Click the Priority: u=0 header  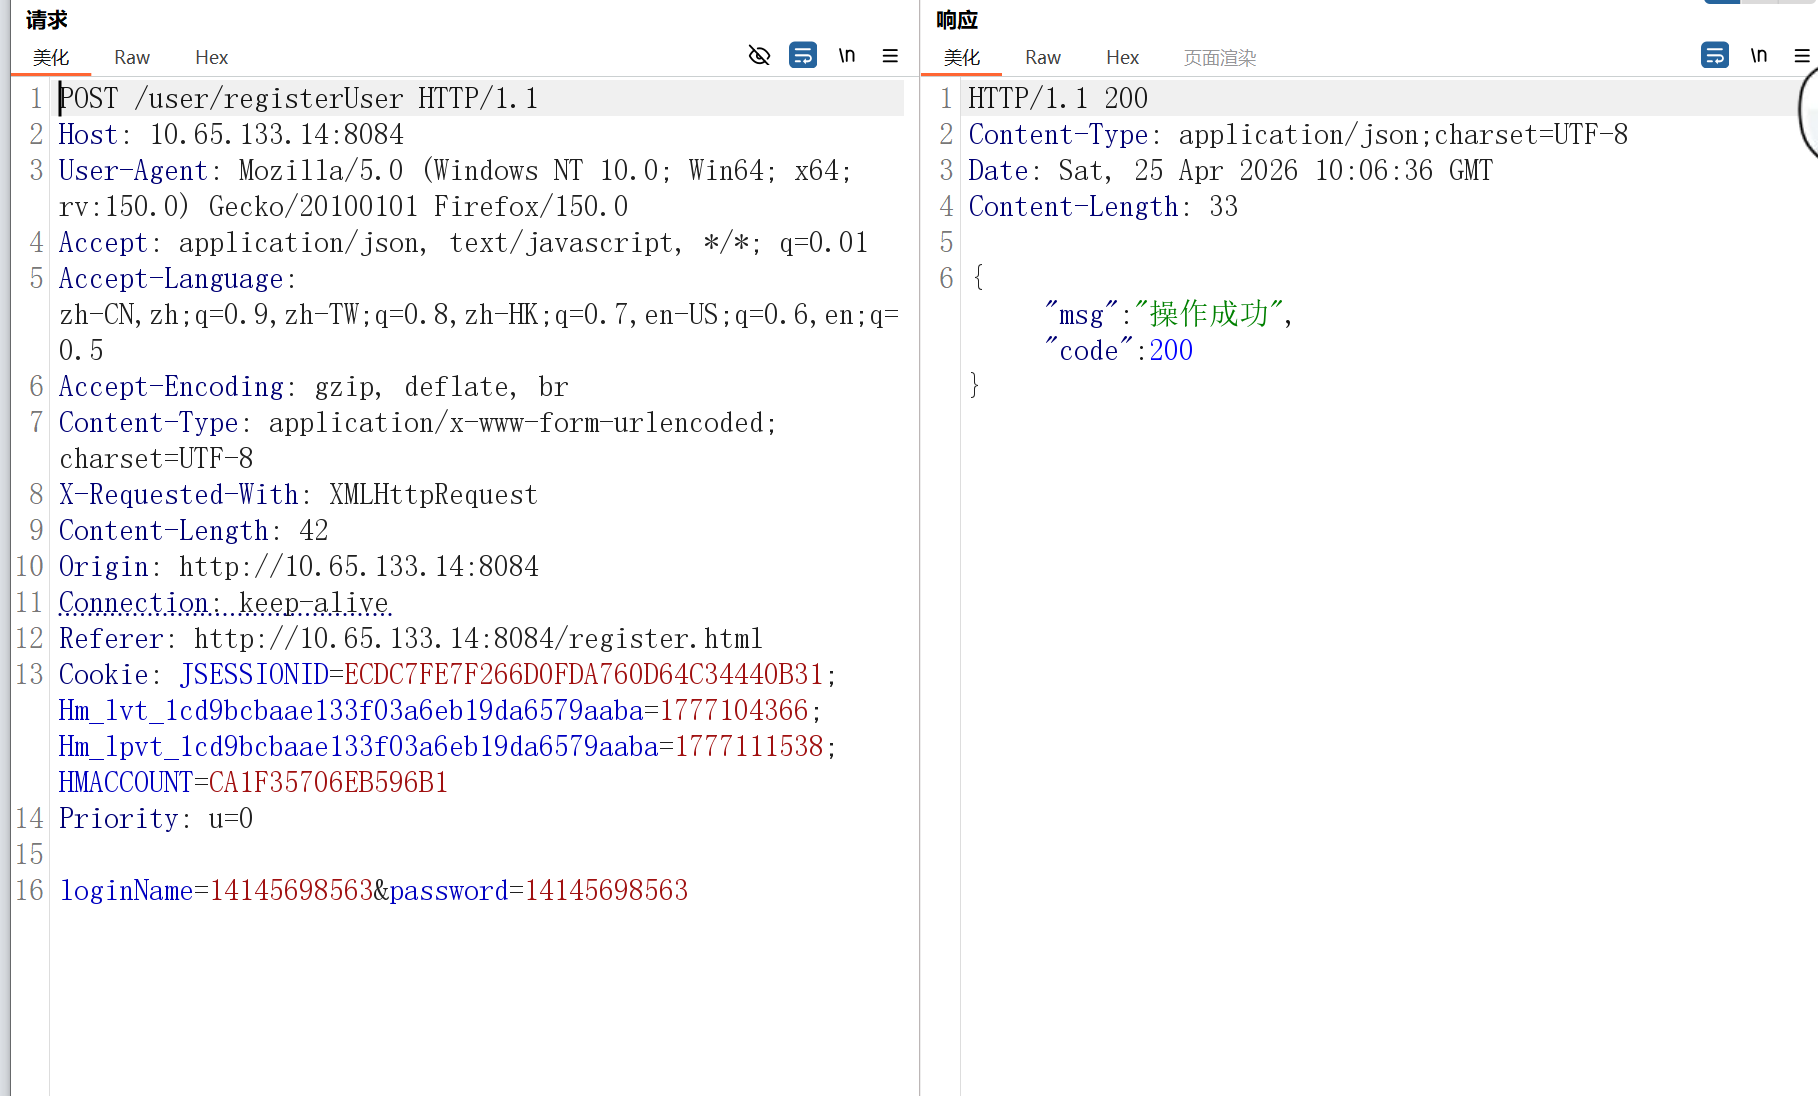[155, 818]
